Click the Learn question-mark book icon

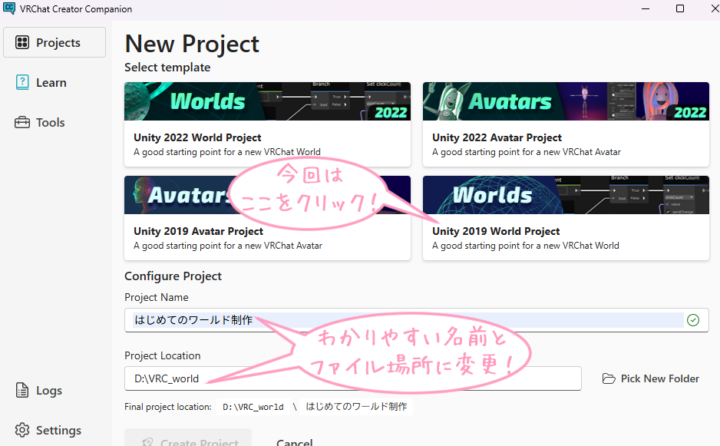pyautogui.click(x=22, y=82)
